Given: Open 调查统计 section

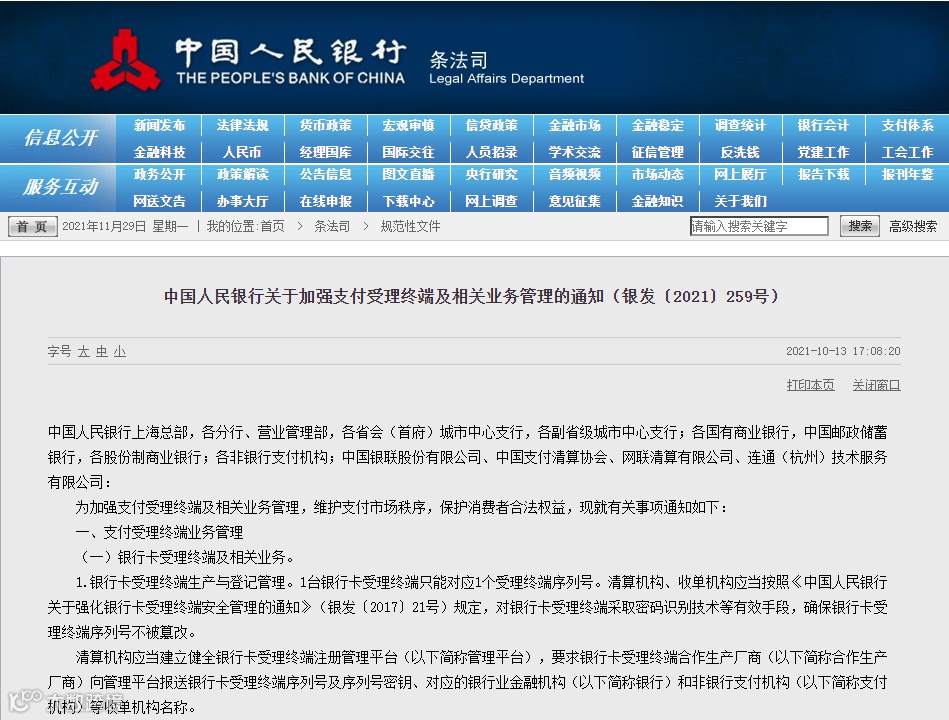Looking at the screenshot, I should tap(740, 125).
